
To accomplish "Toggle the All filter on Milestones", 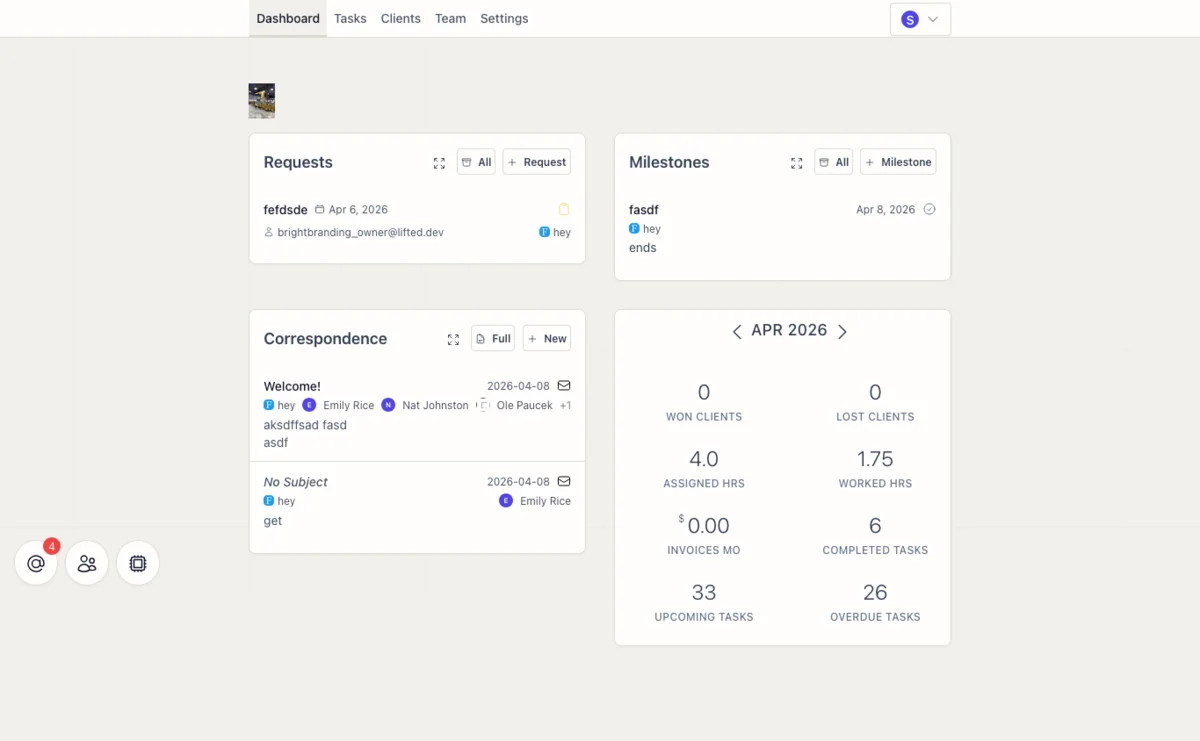I will (833, 161).
